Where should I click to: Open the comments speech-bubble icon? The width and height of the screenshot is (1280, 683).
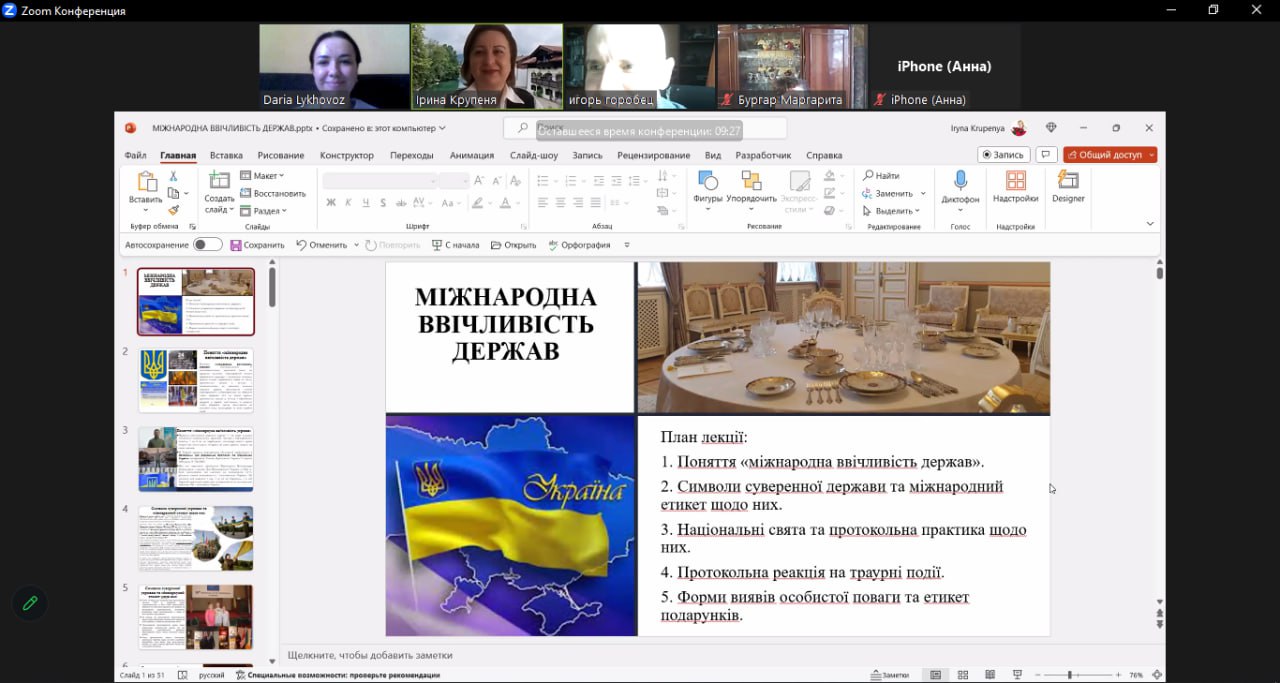pyautogui.click(x=1046, y=155)
